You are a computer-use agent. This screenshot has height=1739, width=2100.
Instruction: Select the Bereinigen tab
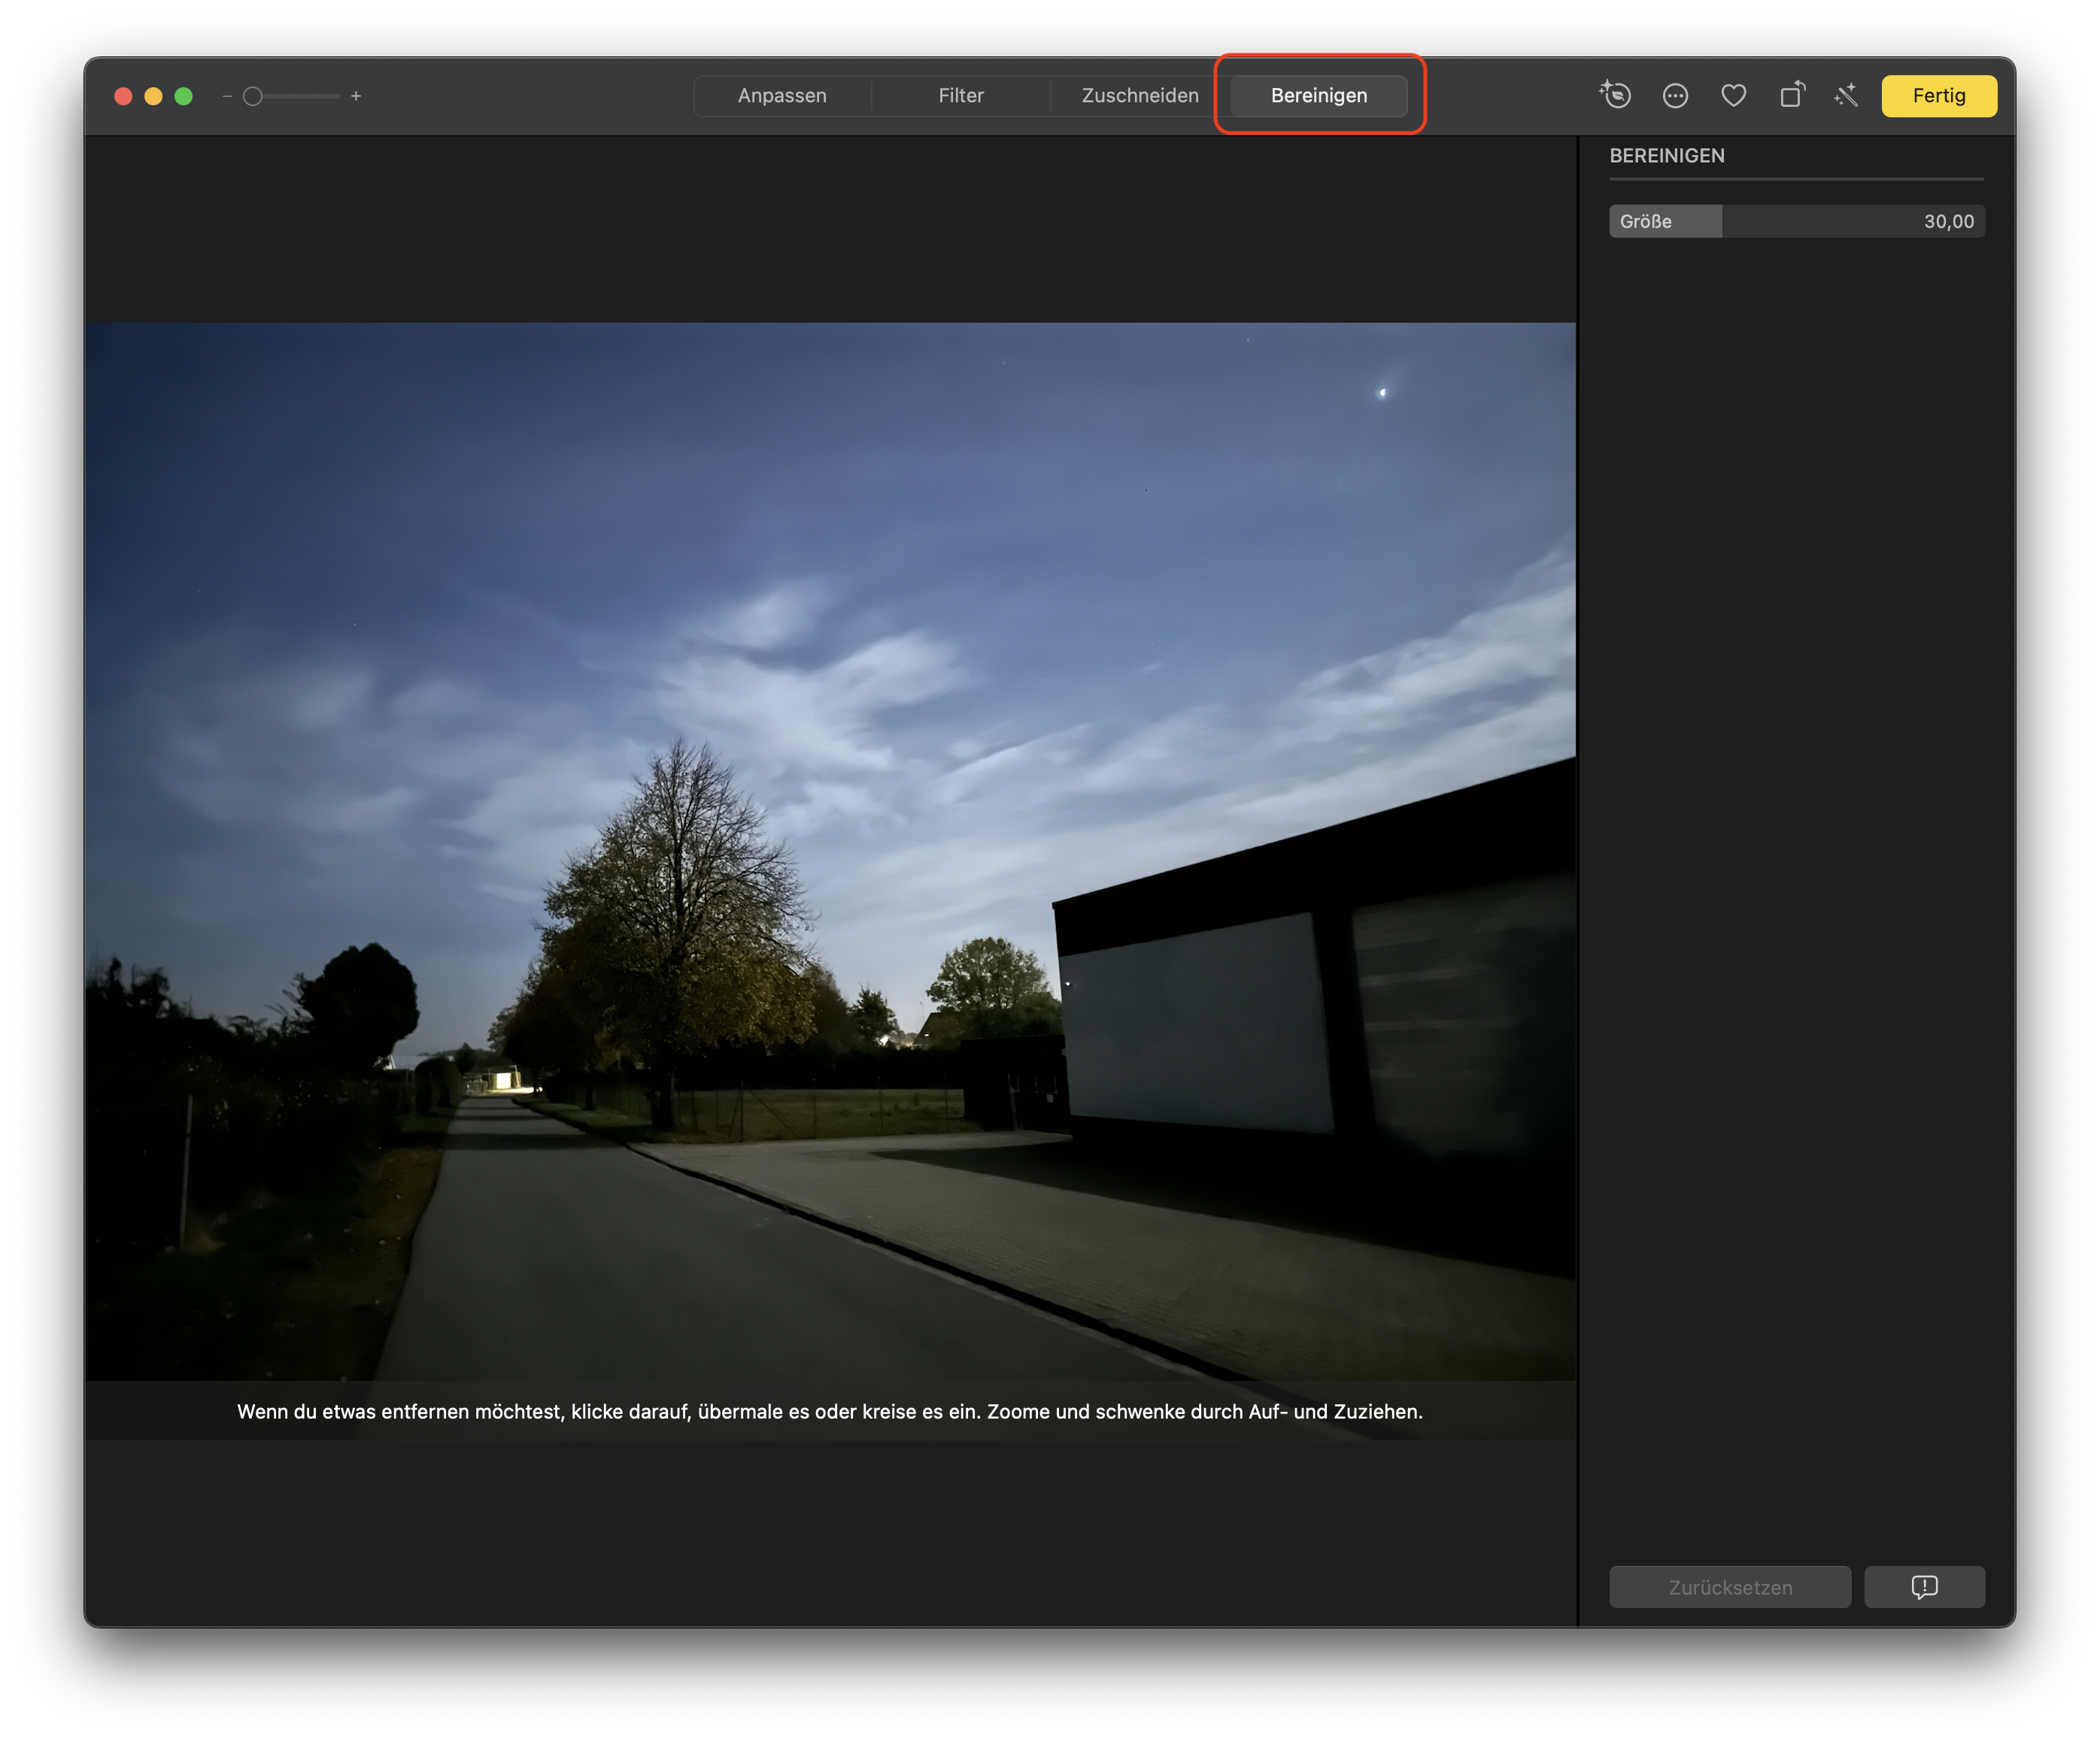point(1318,96)
